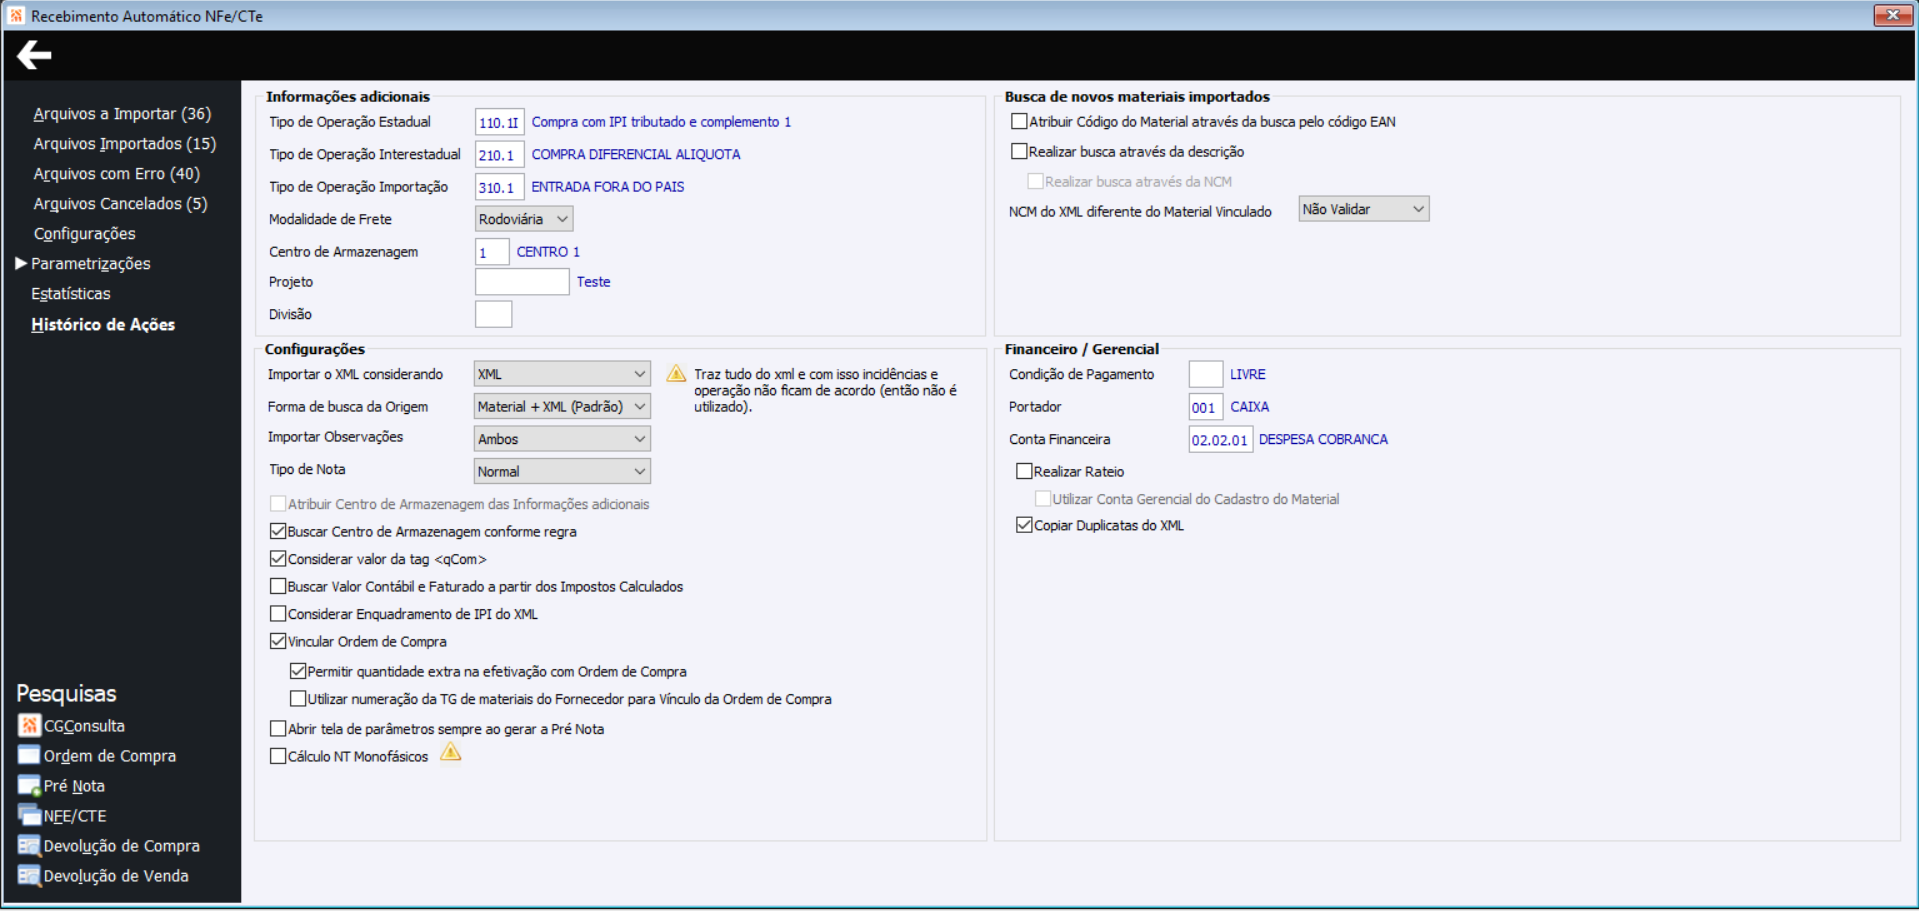
Task: Click 'COMPRA DIFERENCIAL ALIQUOTA' text
Action: tap(636, 154)
